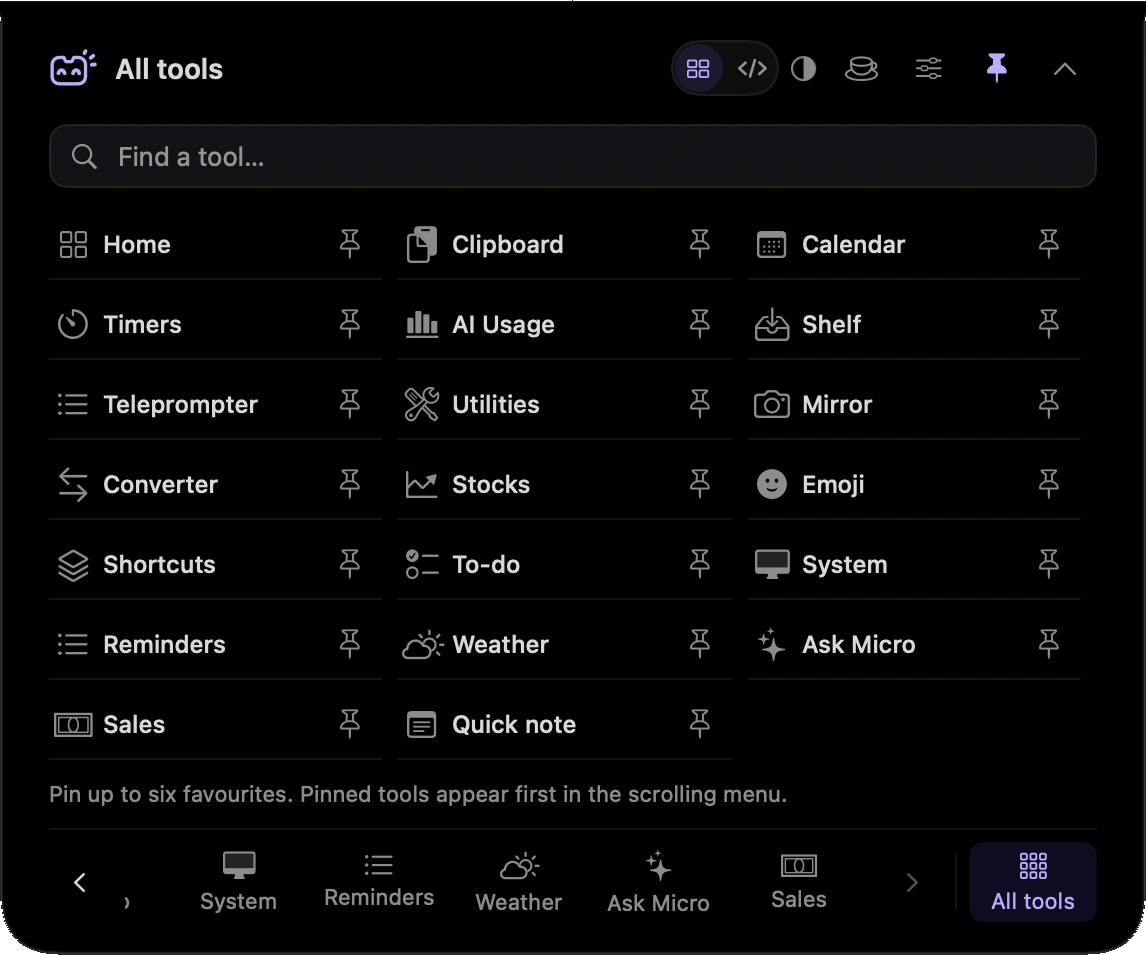Pin the Stocks tool
This screenshot has height=955, width=1146.
click(x=700, y=484)
